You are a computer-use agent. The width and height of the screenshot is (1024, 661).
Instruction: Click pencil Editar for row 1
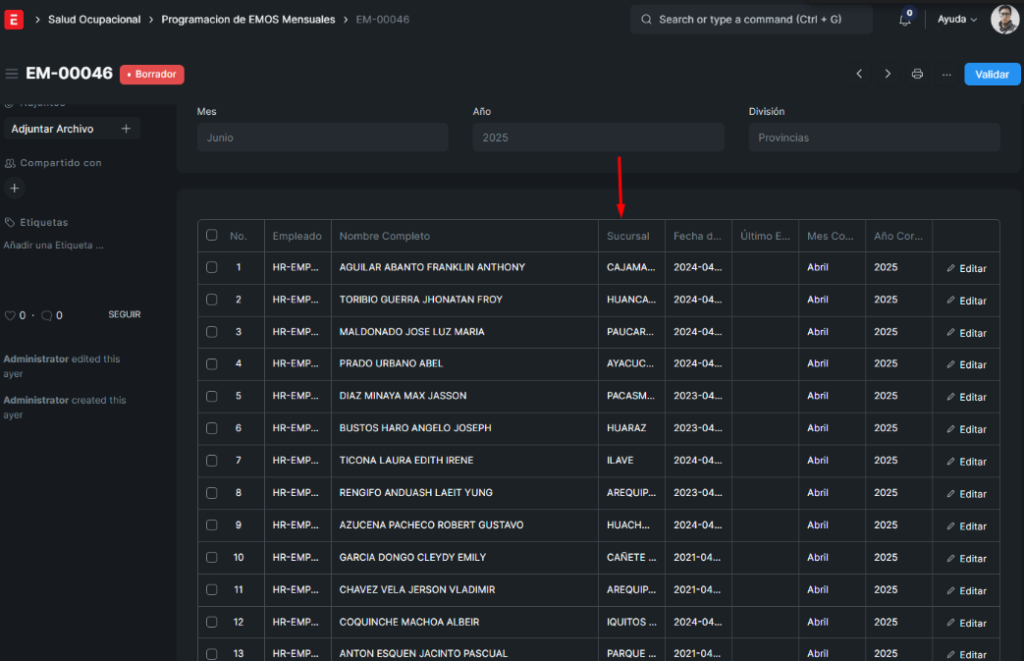tap(966, 268)
